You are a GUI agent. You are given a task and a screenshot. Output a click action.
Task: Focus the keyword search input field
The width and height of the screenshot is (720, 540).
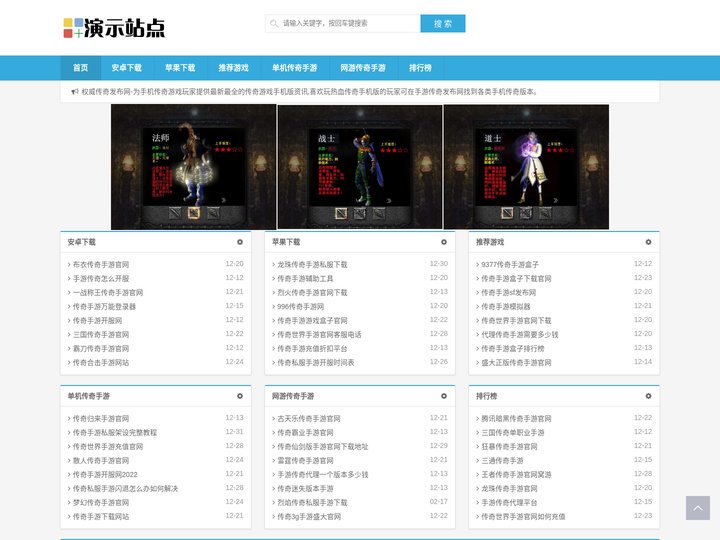[x=343, y=23]
